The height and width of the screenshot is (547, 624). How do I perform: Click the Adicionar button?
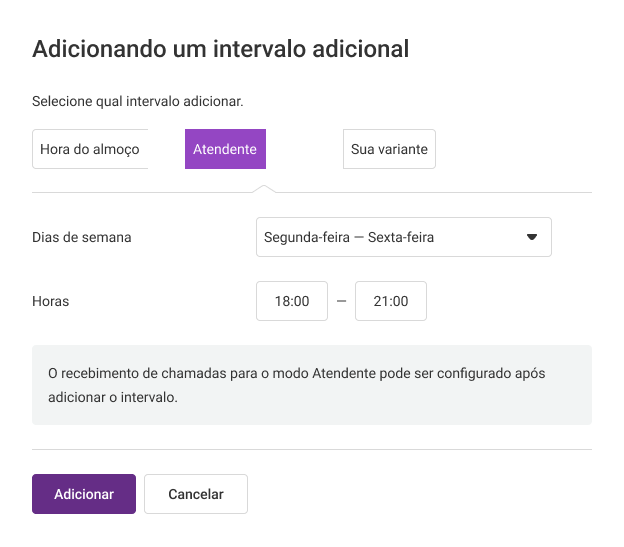pyautogui.click(x=84, y=494)
